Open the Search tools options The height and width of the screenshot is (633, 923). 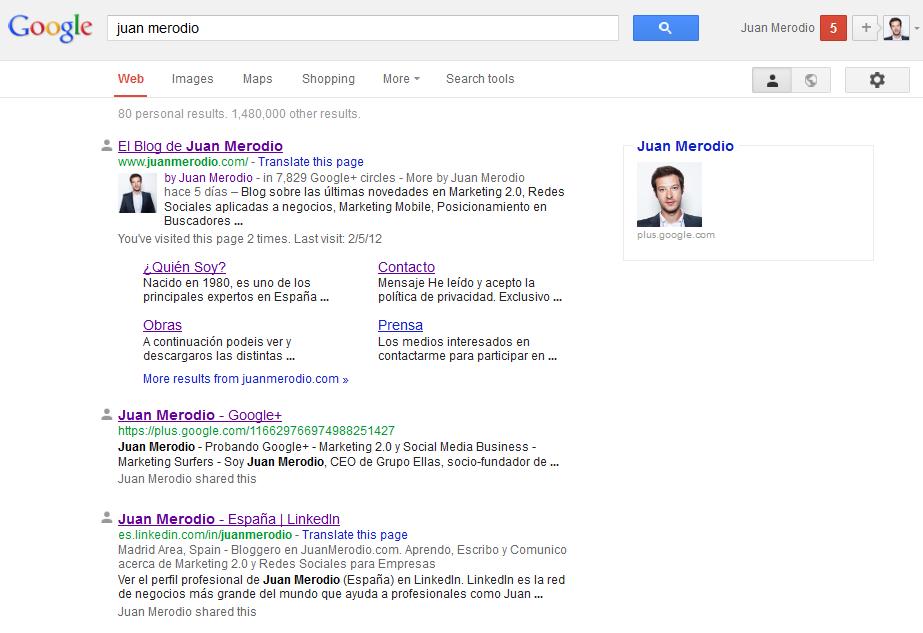point(480,79)
